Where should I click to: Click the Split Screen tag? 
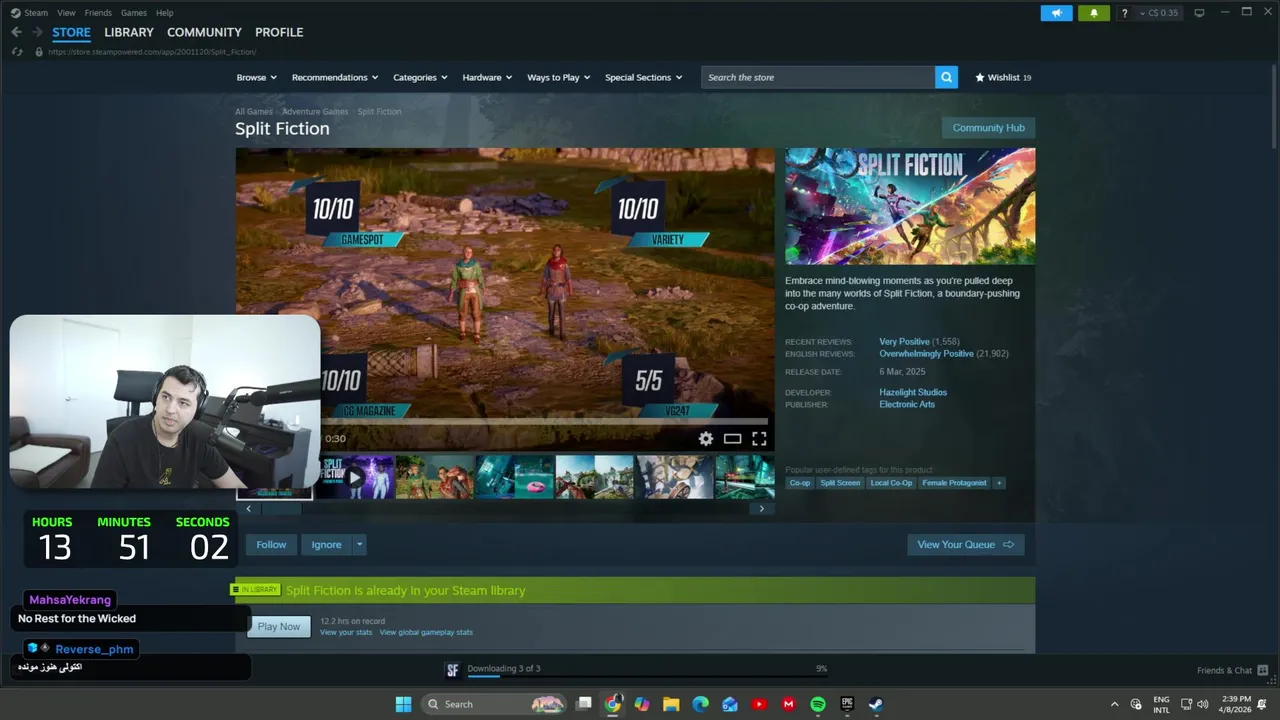pos(840,483)
